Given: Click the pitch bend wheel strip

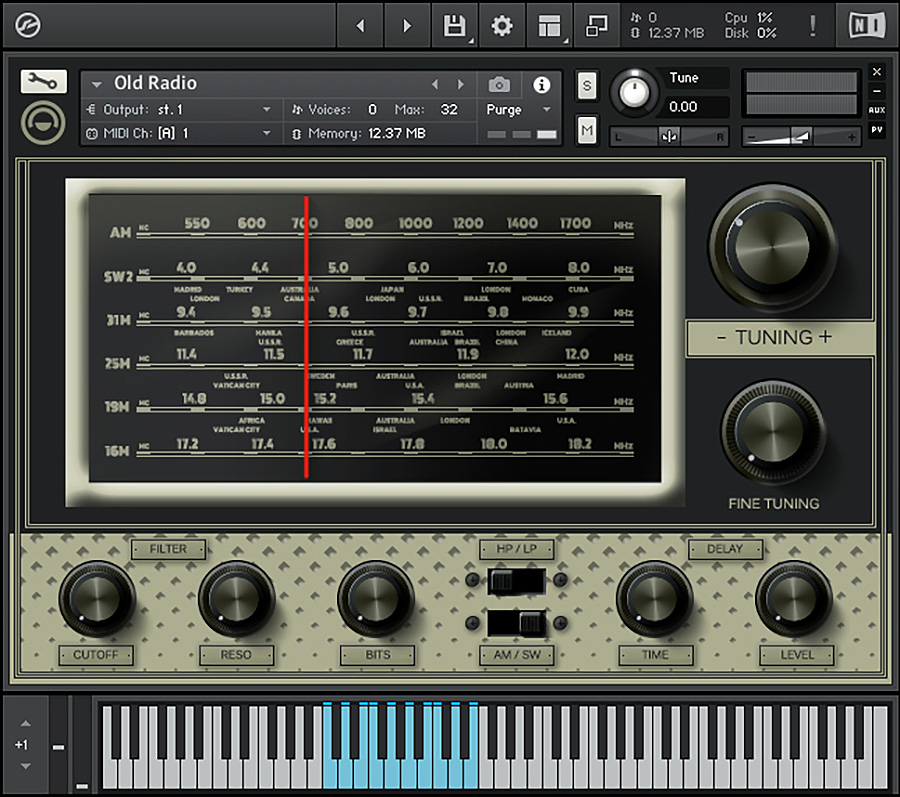Looking at the screenshot, I should [59, 745].
